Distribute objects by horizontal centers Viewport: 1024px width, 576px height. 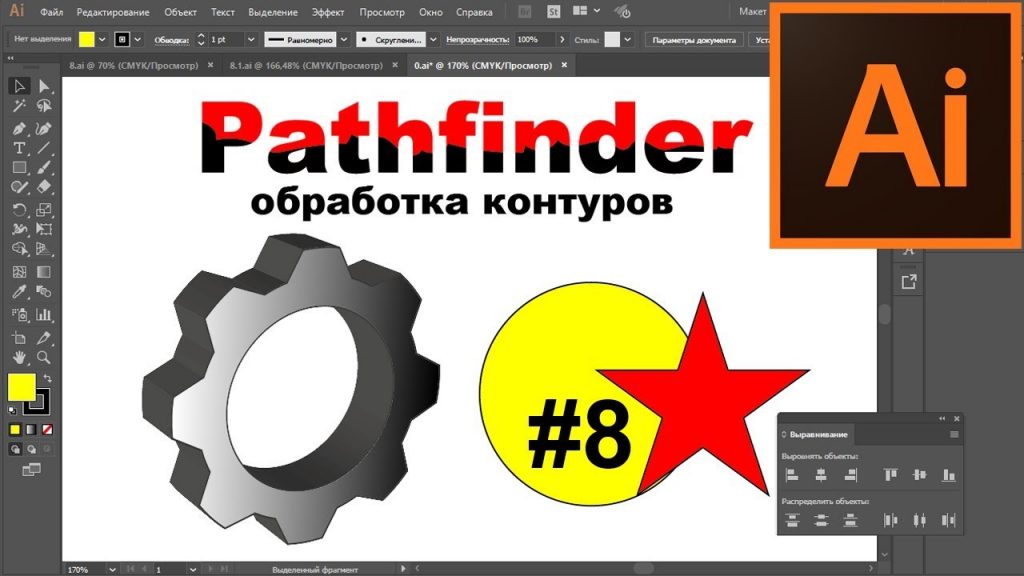pyautogui.click(x=920, y=520)
